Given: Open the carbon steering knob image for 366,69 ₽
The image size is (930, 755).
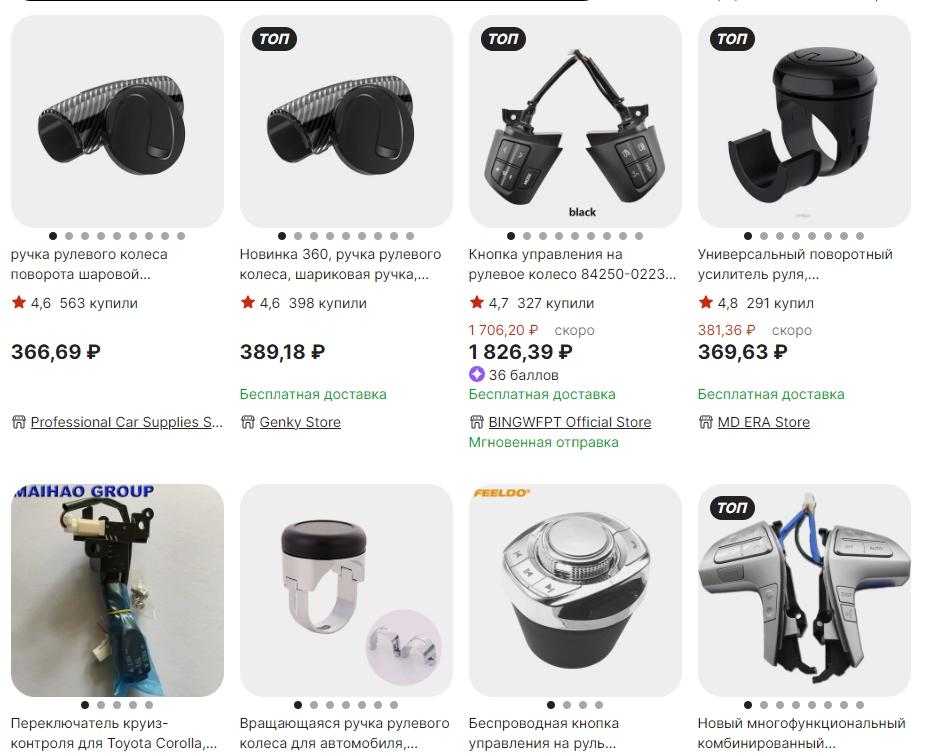Looking at the screenshot, I should 117,121.
